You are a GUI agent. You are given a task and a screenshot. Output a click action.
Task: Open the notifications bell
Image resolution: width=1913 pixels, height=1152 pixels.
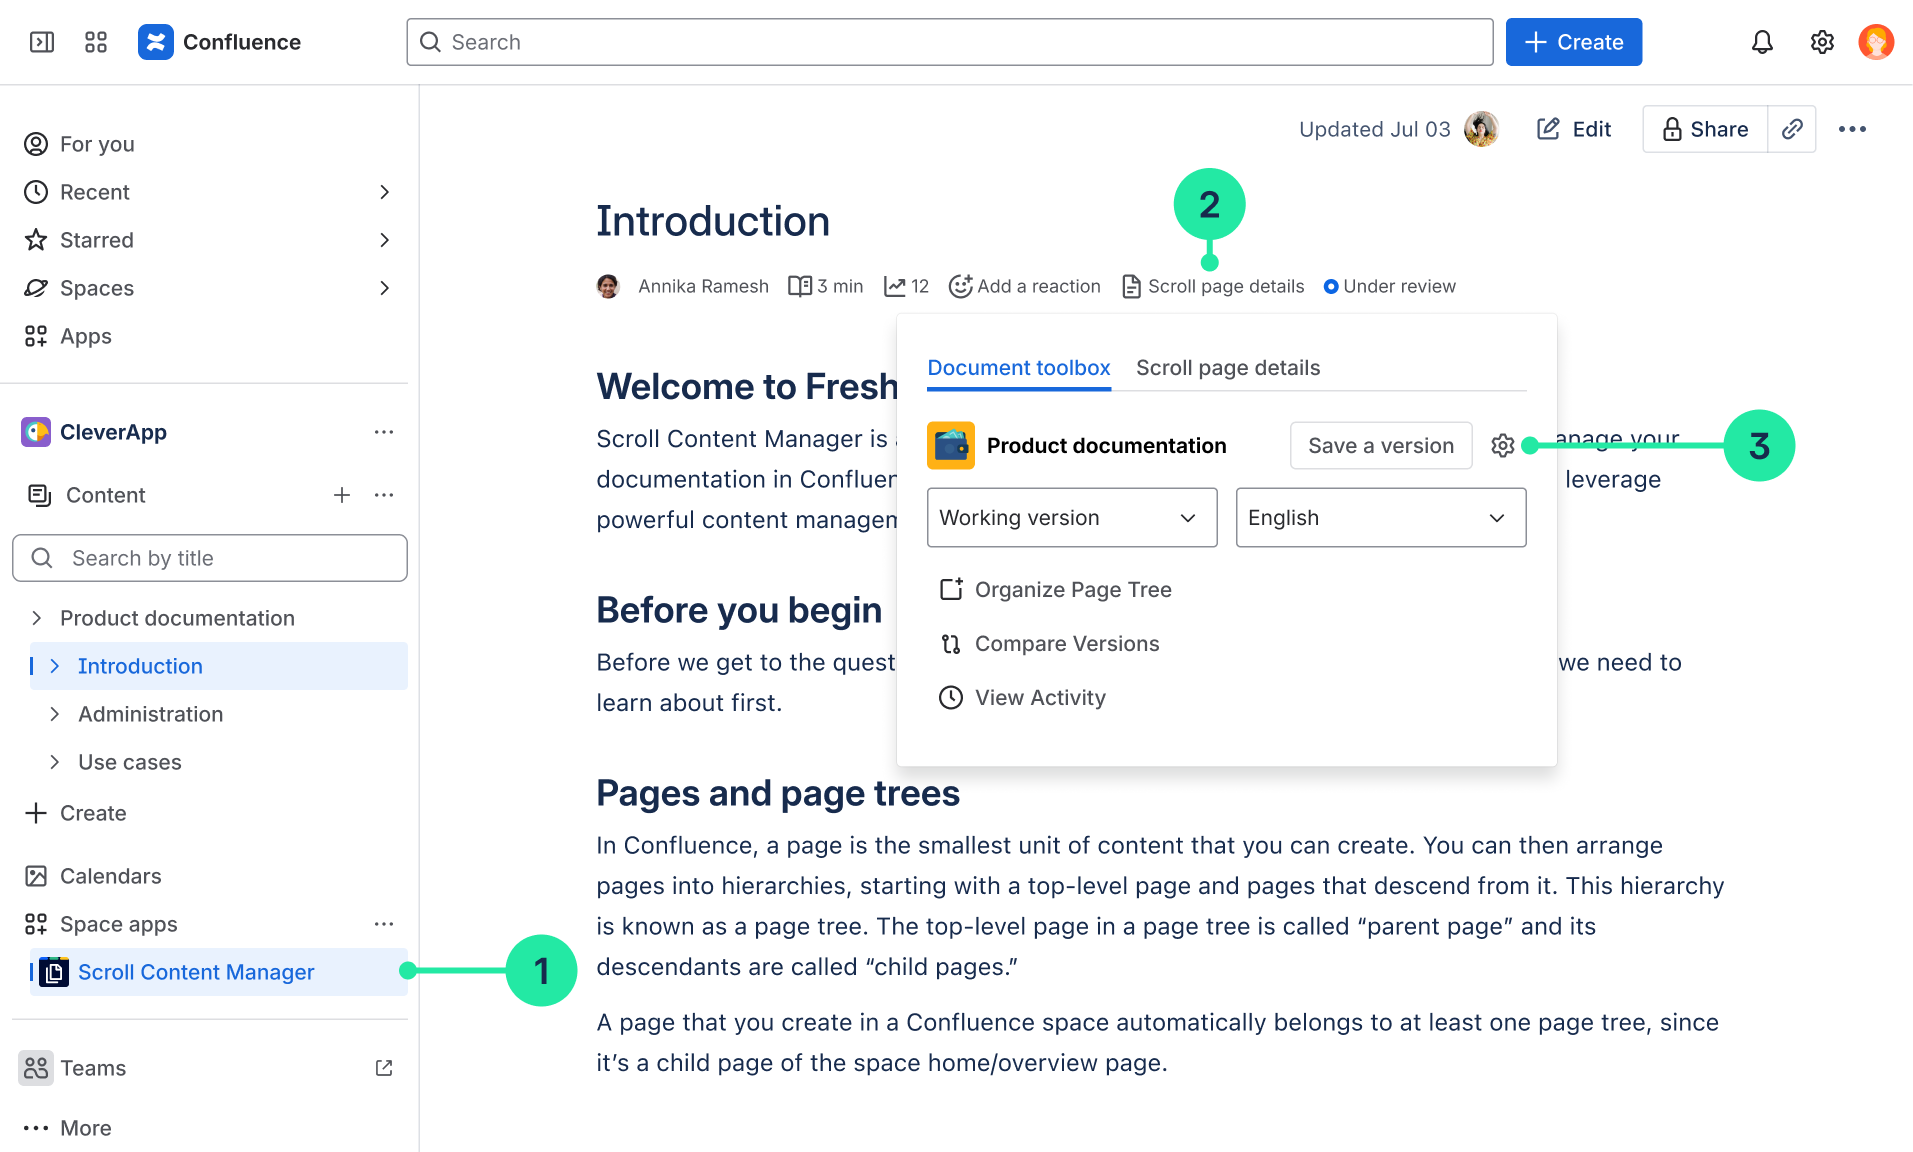pos(1762,42)
